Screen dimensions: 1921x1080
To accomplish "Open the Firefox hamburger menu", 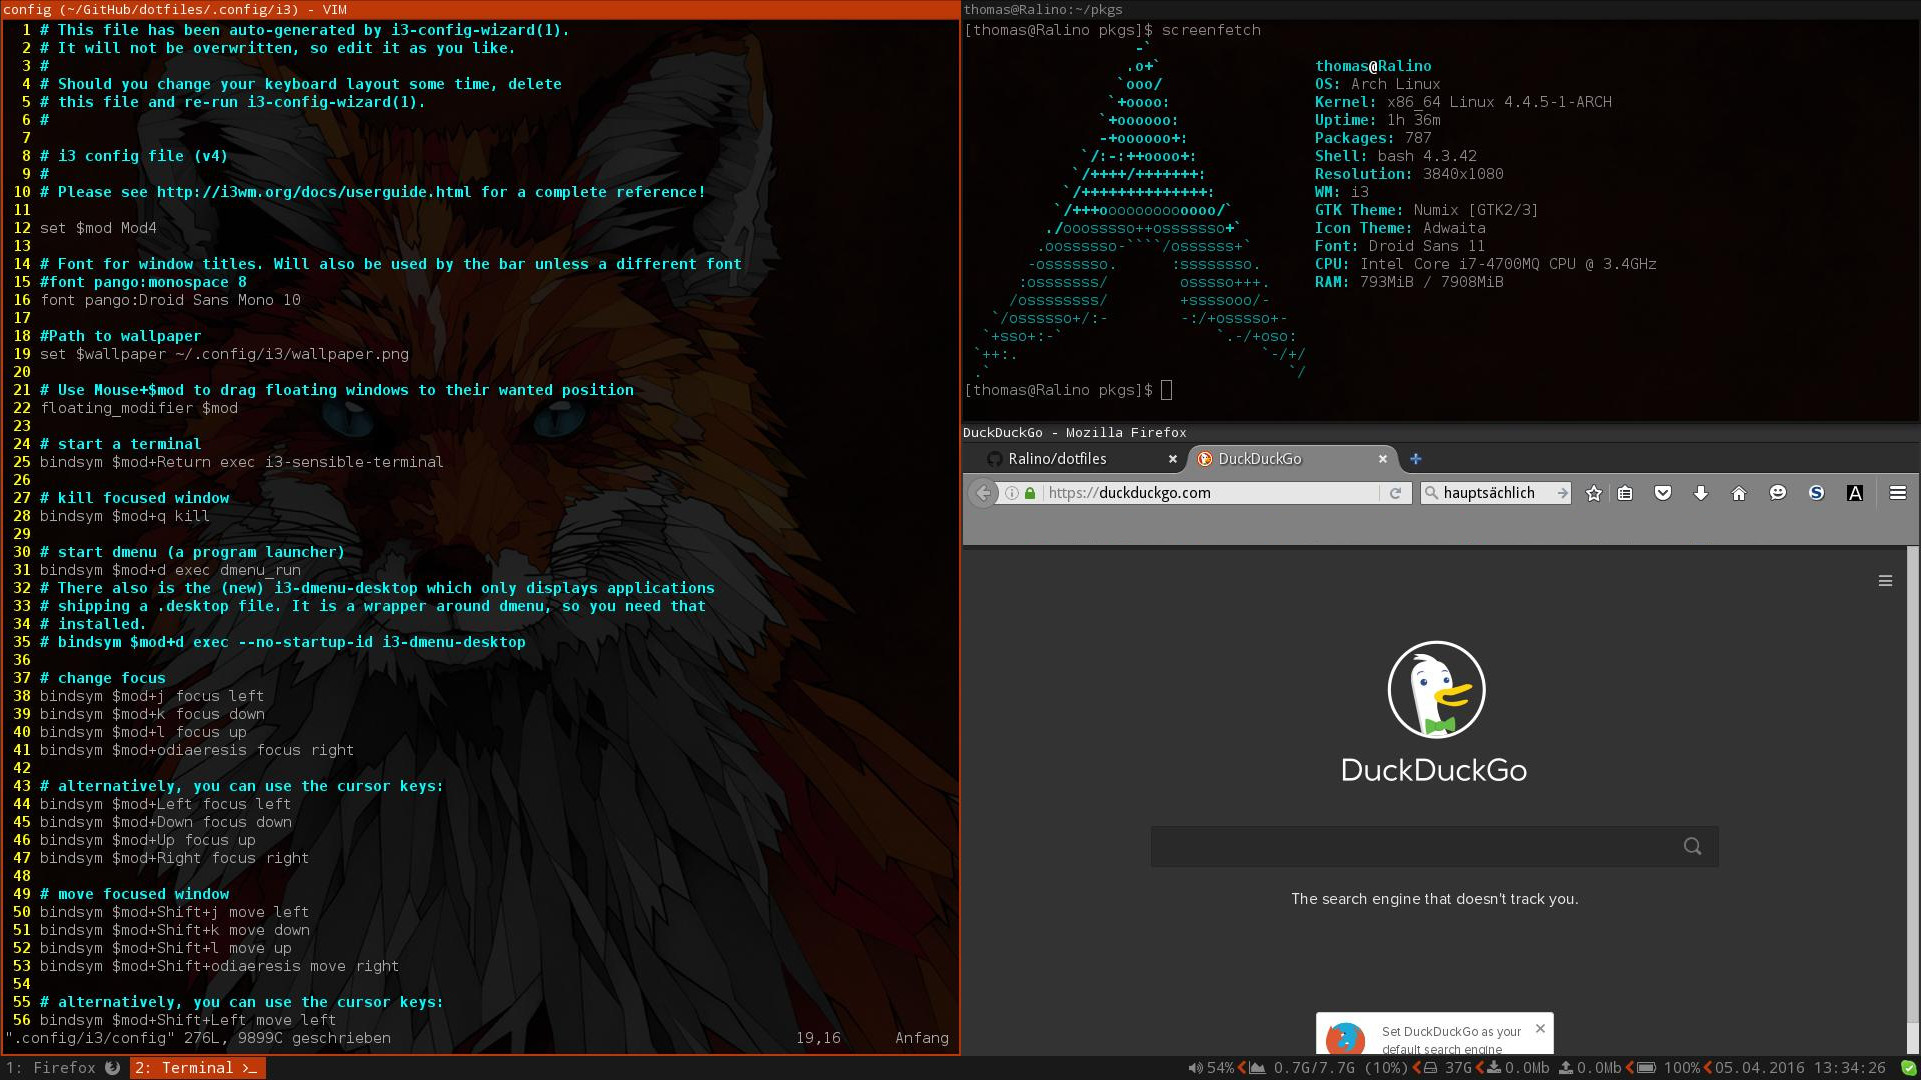I will [1897, 493].
